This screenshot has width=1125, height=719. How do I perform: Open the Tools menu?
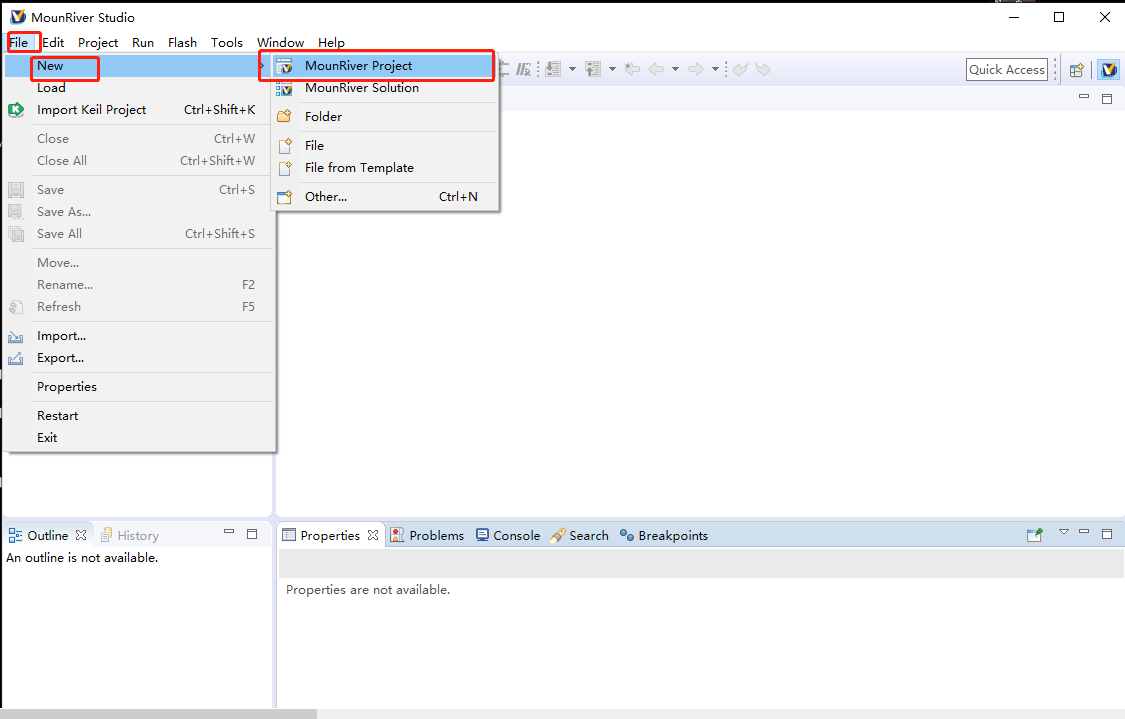pos(227,42)
